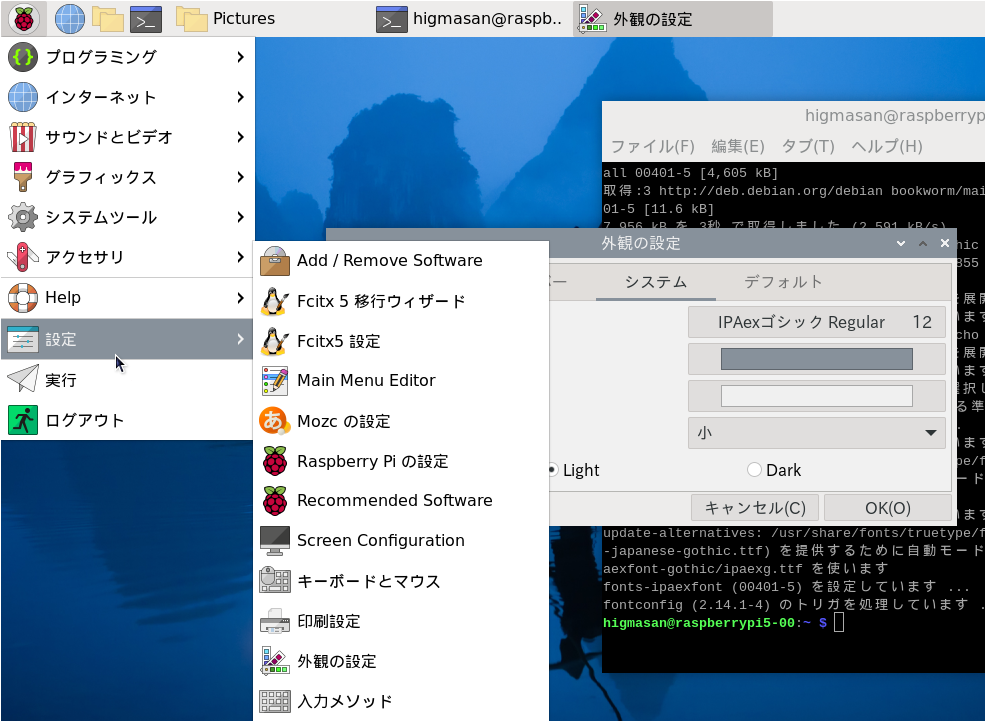Open the web browser globe icon
Viewport: 985px width, 722px height.
point(70,18)
